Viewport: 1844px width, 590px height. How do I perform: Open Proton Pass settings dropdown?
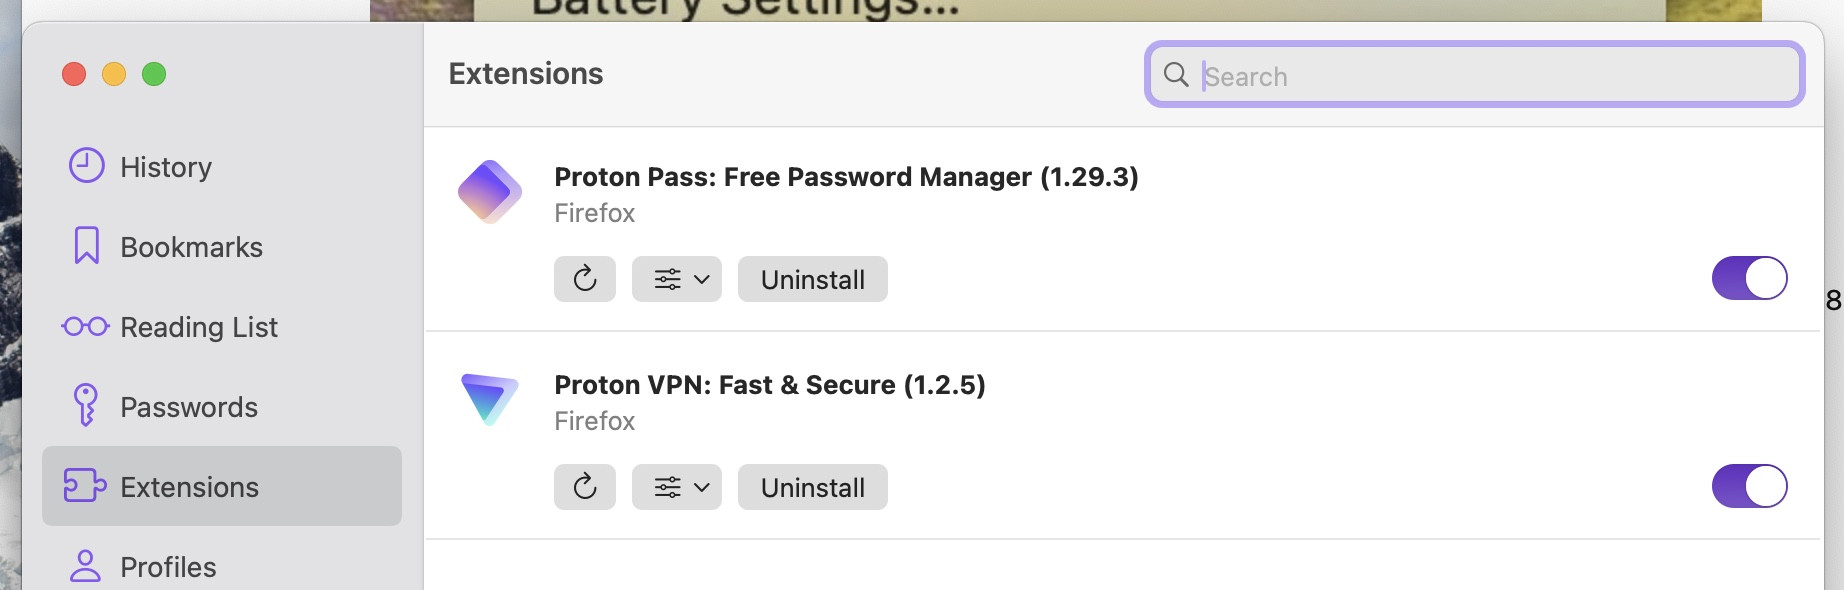point(677,279)
